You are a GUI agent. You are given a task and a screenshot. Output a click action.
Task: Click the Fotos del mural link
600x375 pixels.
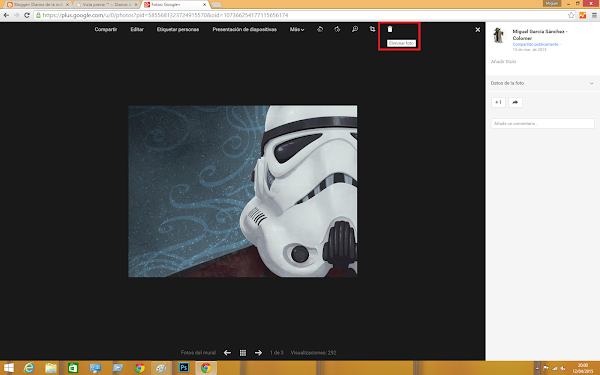pyautogui.click(x=198, y=352)
